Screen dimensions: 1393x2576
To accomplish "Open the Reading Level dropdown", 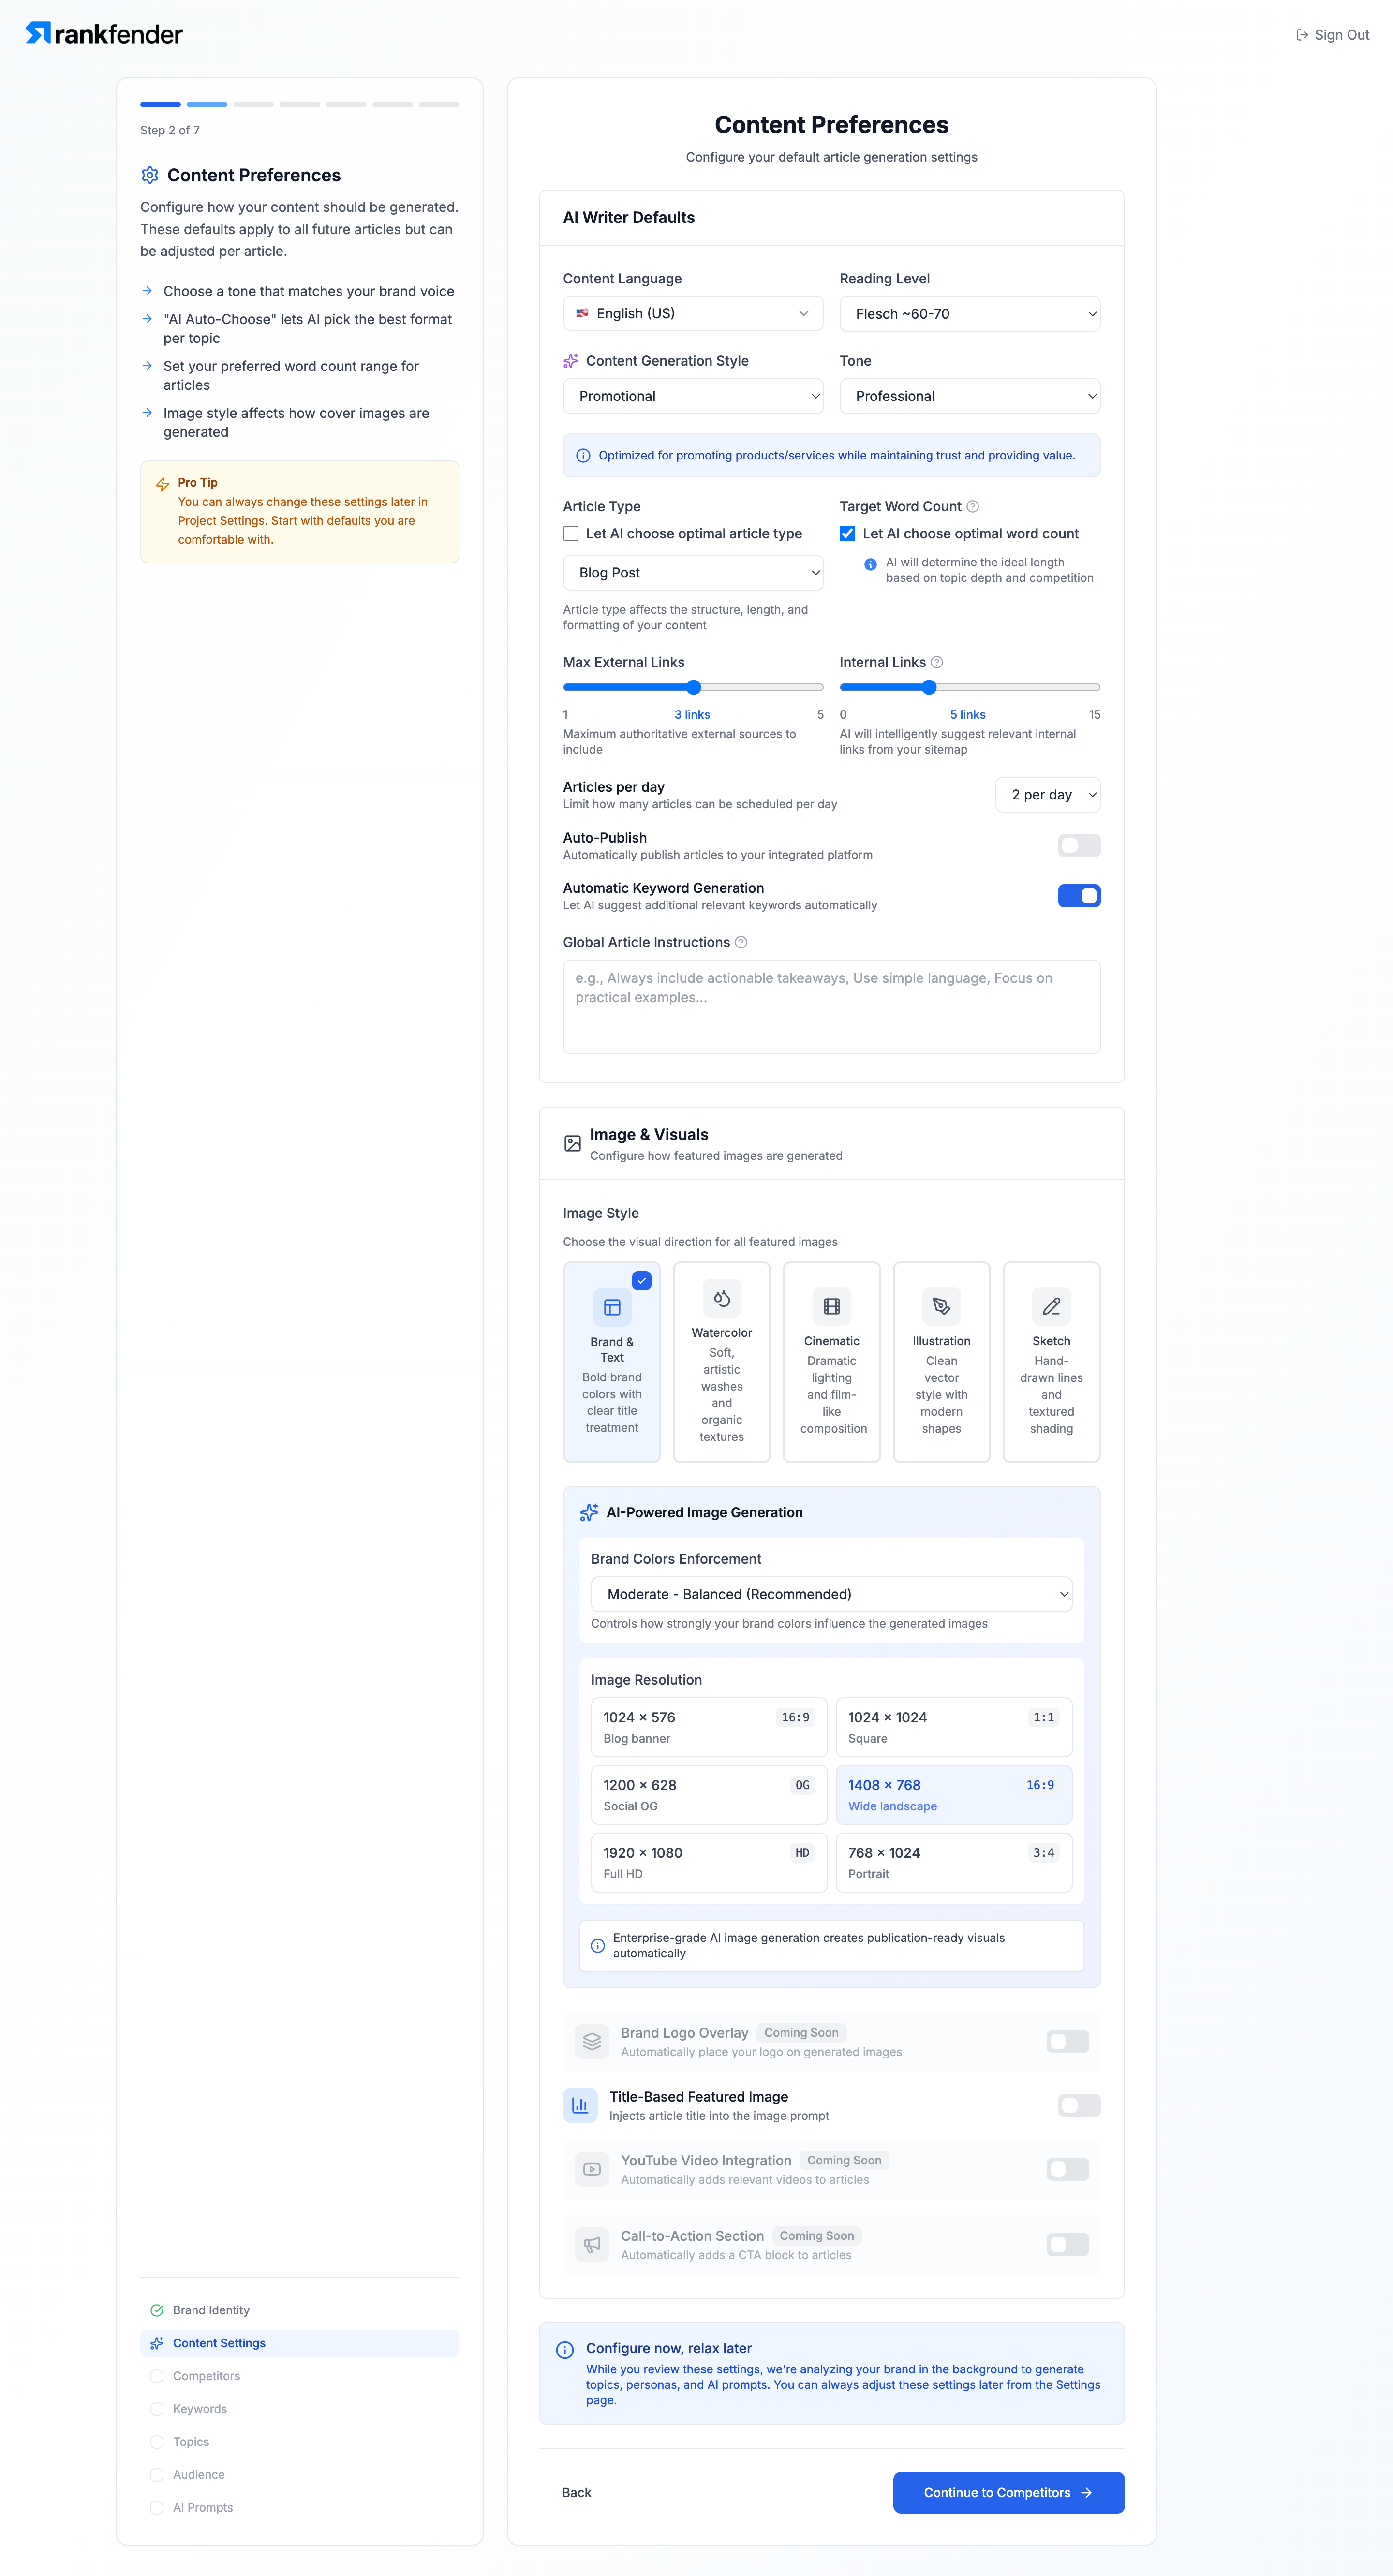I will [970, 313].
